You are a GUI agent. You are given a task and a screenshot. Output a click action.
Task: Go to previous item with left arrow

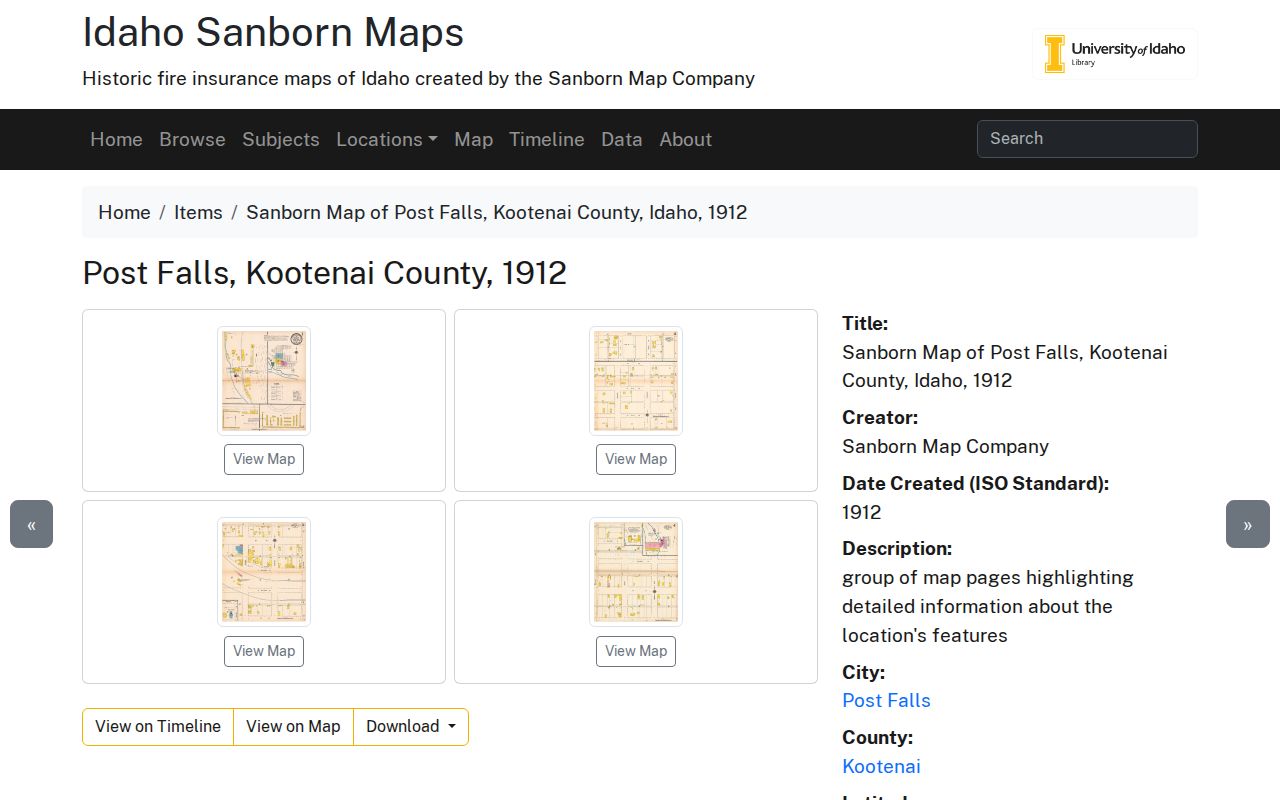coord(31,524)
